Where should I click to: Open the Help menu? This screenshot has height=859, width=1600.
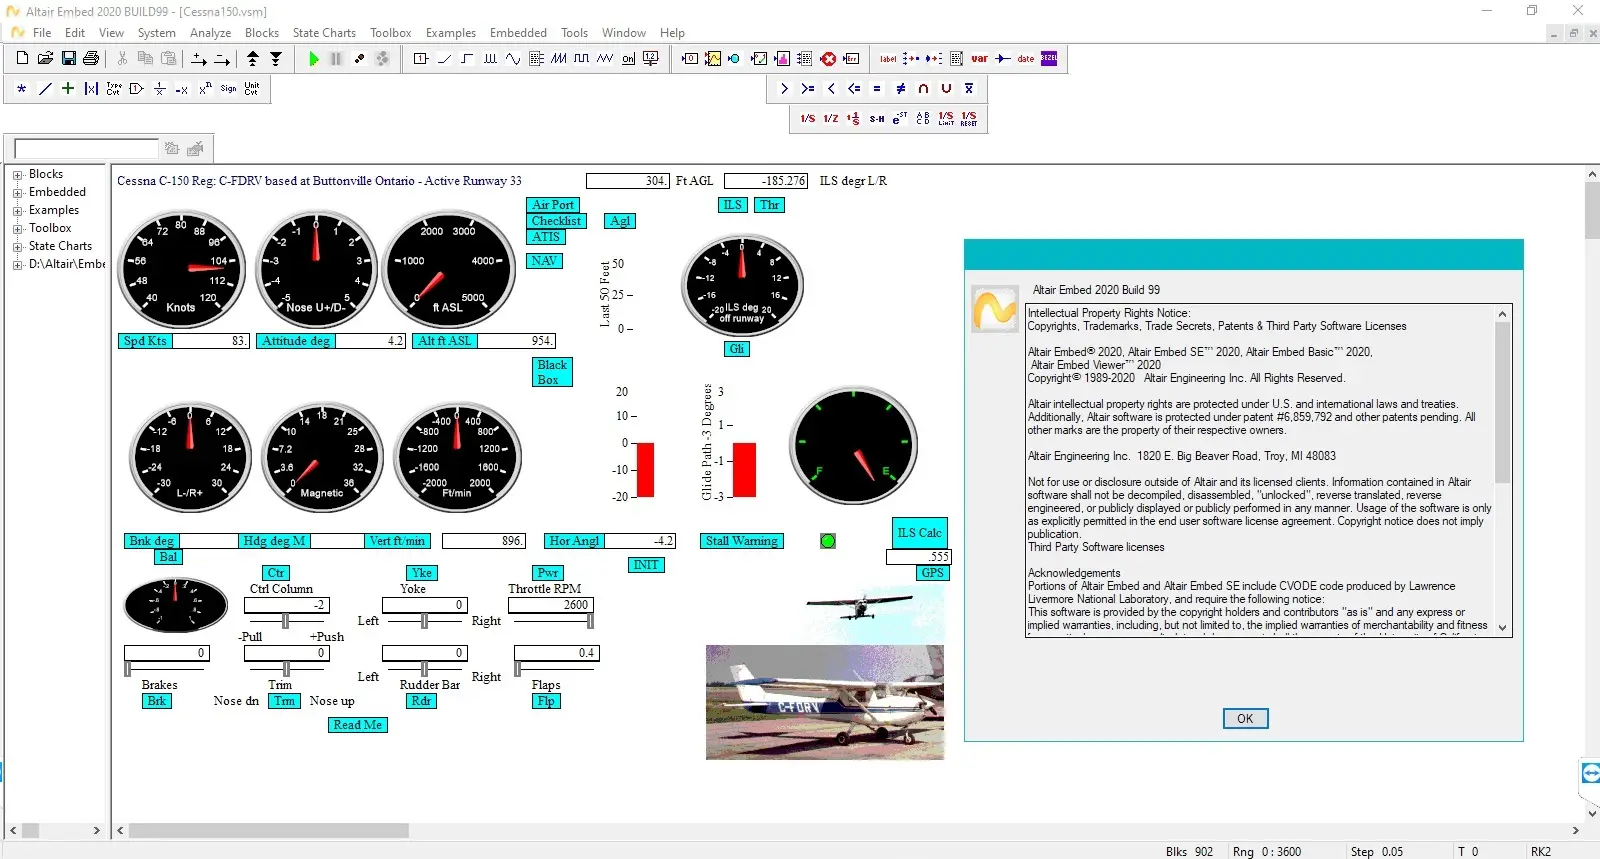pos(672,33)
